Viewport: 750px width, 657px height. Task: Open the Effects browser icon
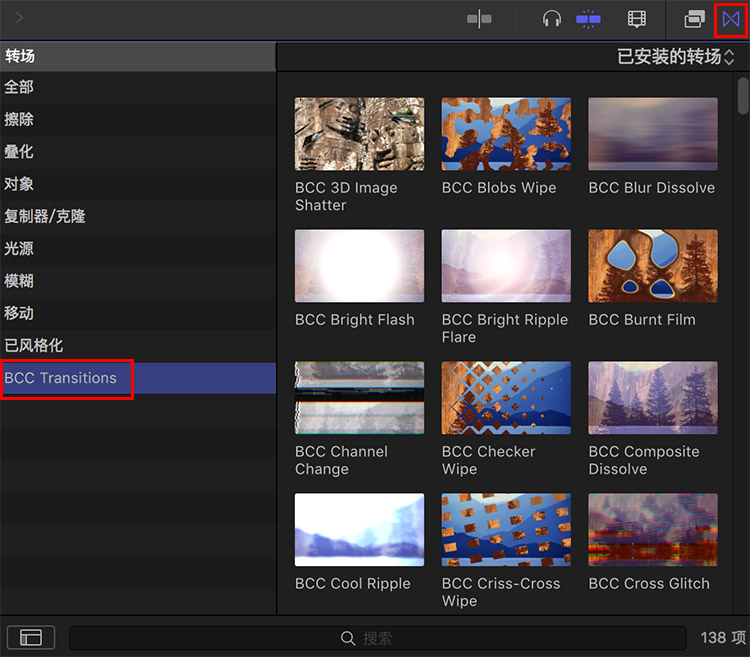(x=694, y=20)
